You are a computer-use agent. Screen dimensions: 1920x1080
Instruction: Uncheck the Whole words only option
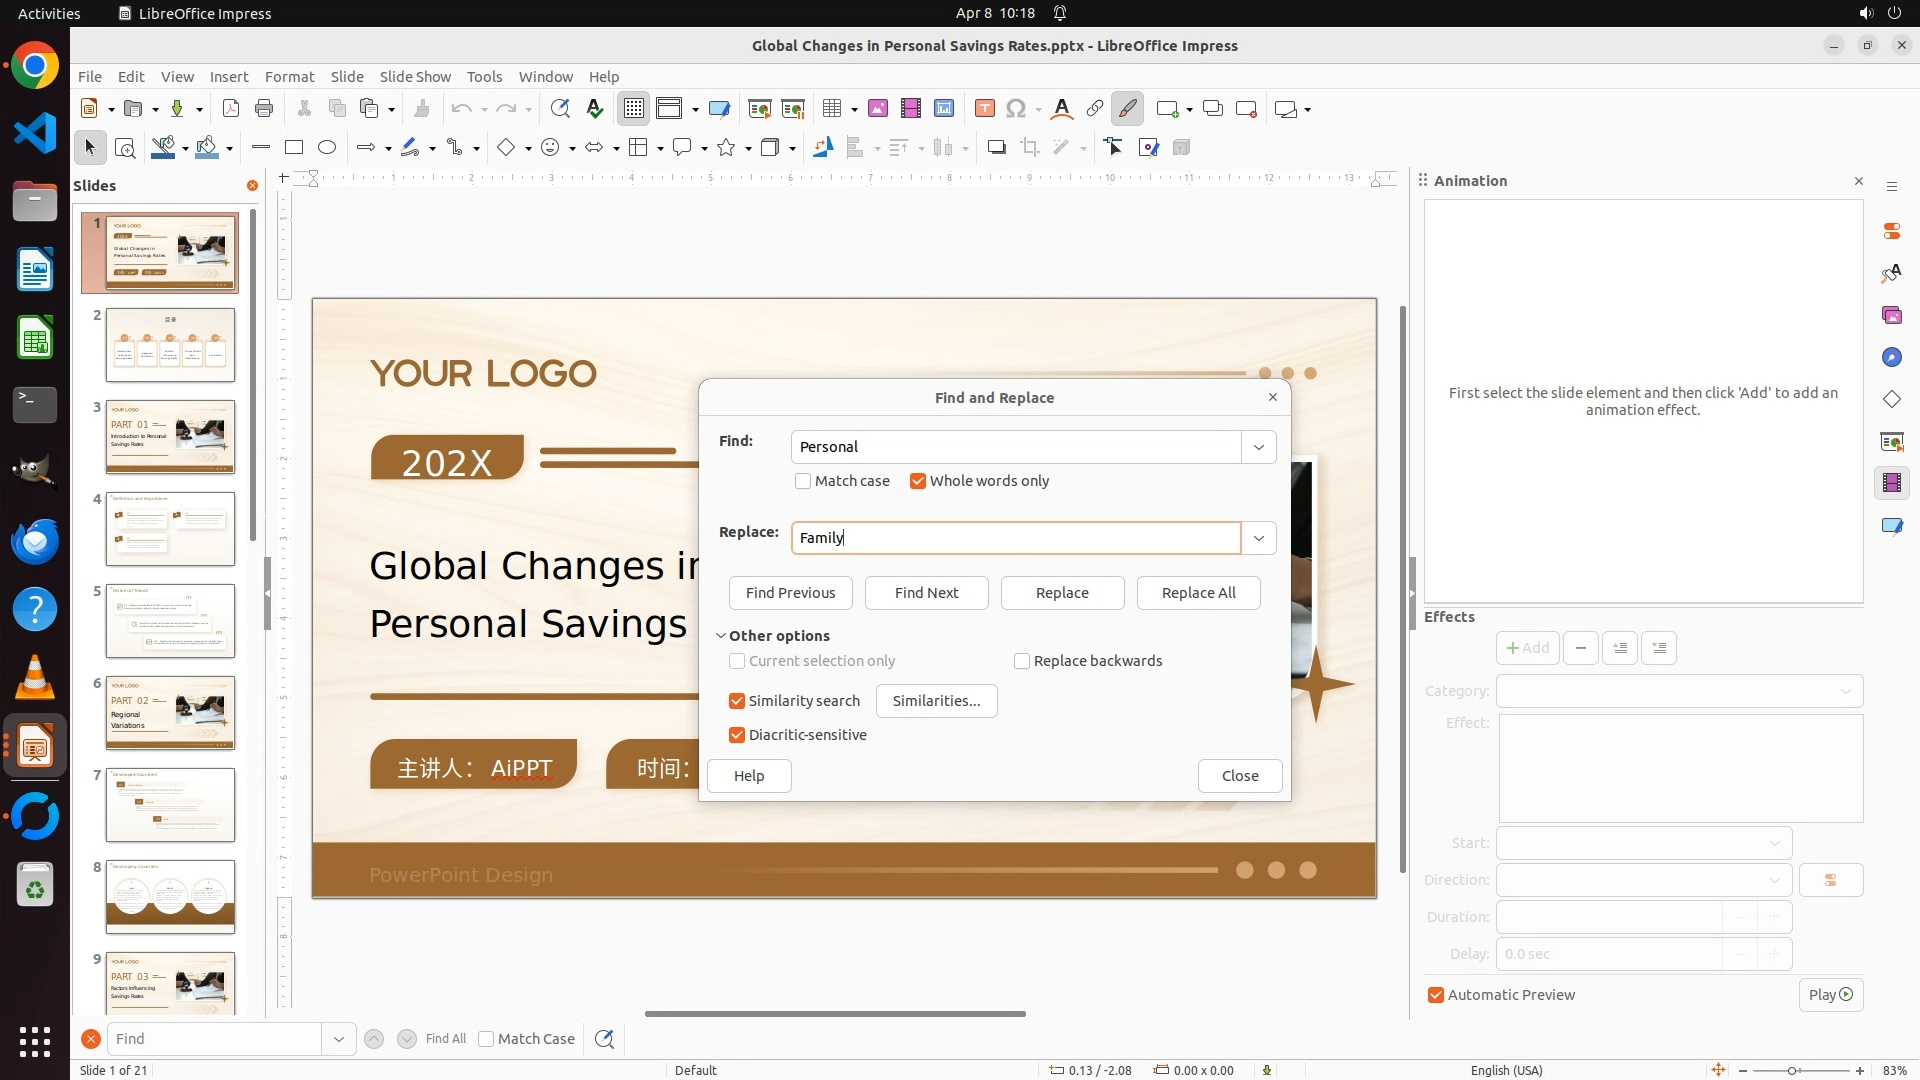[918, 481]
